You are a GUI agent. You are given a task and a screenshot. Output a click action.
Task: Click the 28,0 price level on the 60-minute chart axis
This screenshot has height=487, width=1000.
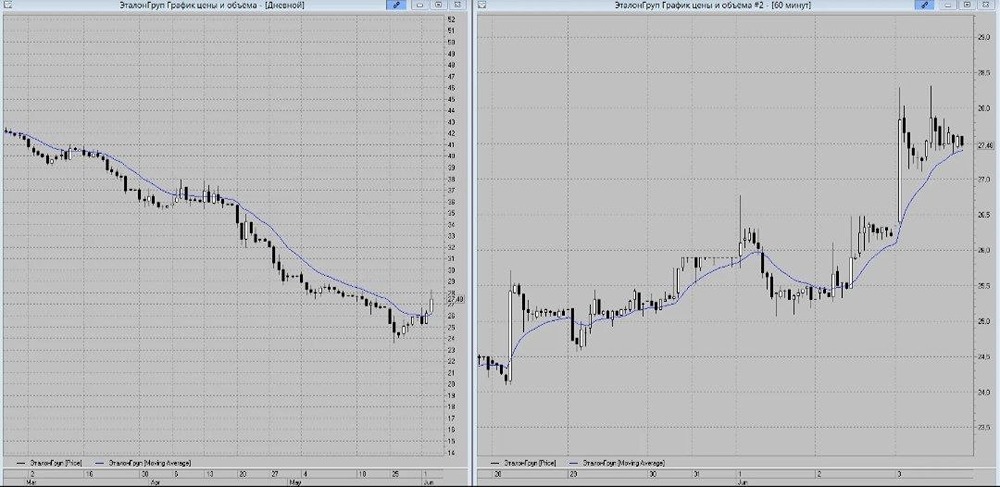tap(982, 109)
